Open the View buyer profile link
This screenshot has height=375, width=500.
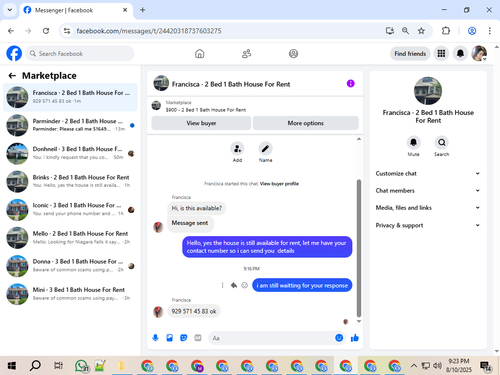click(x=279, y=184)
